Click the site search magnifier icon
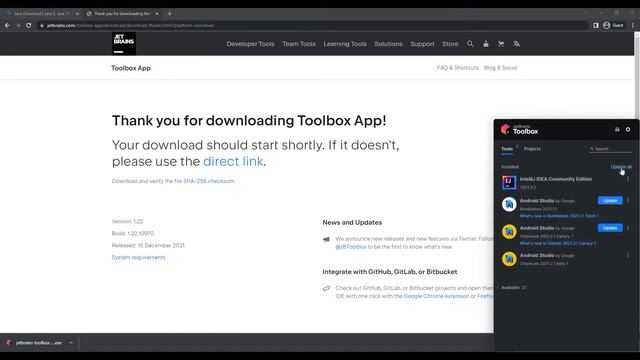Image resolution: width=640 pixels, height=360 pixels. pos(470,44)
